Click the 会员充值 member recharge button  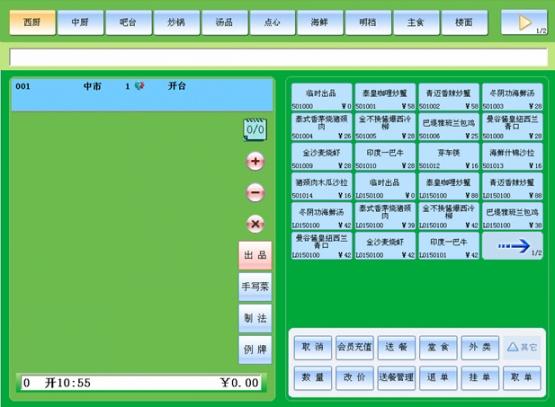pyautogui.click(x=354, y=348)
